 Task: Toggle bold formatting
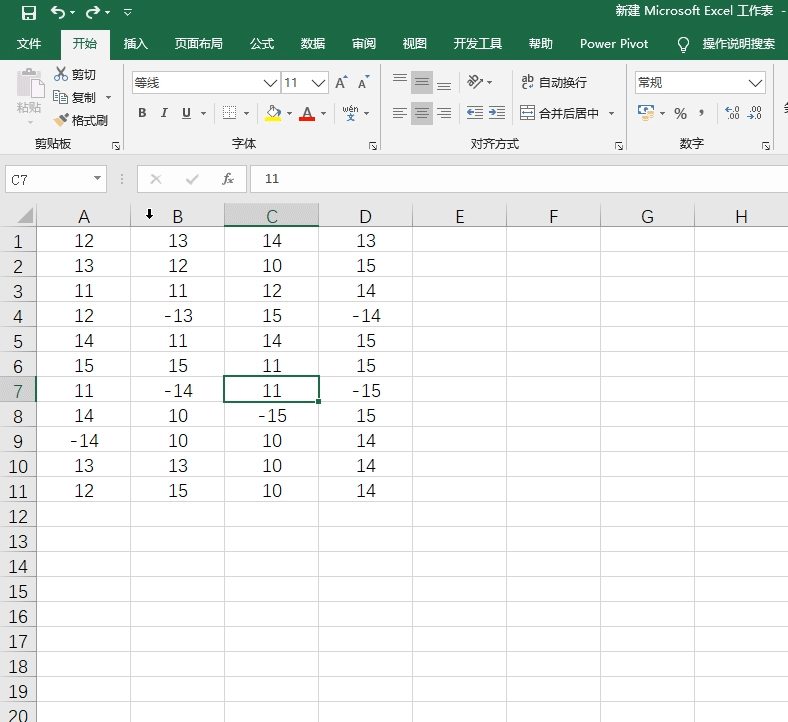(142, 113)
